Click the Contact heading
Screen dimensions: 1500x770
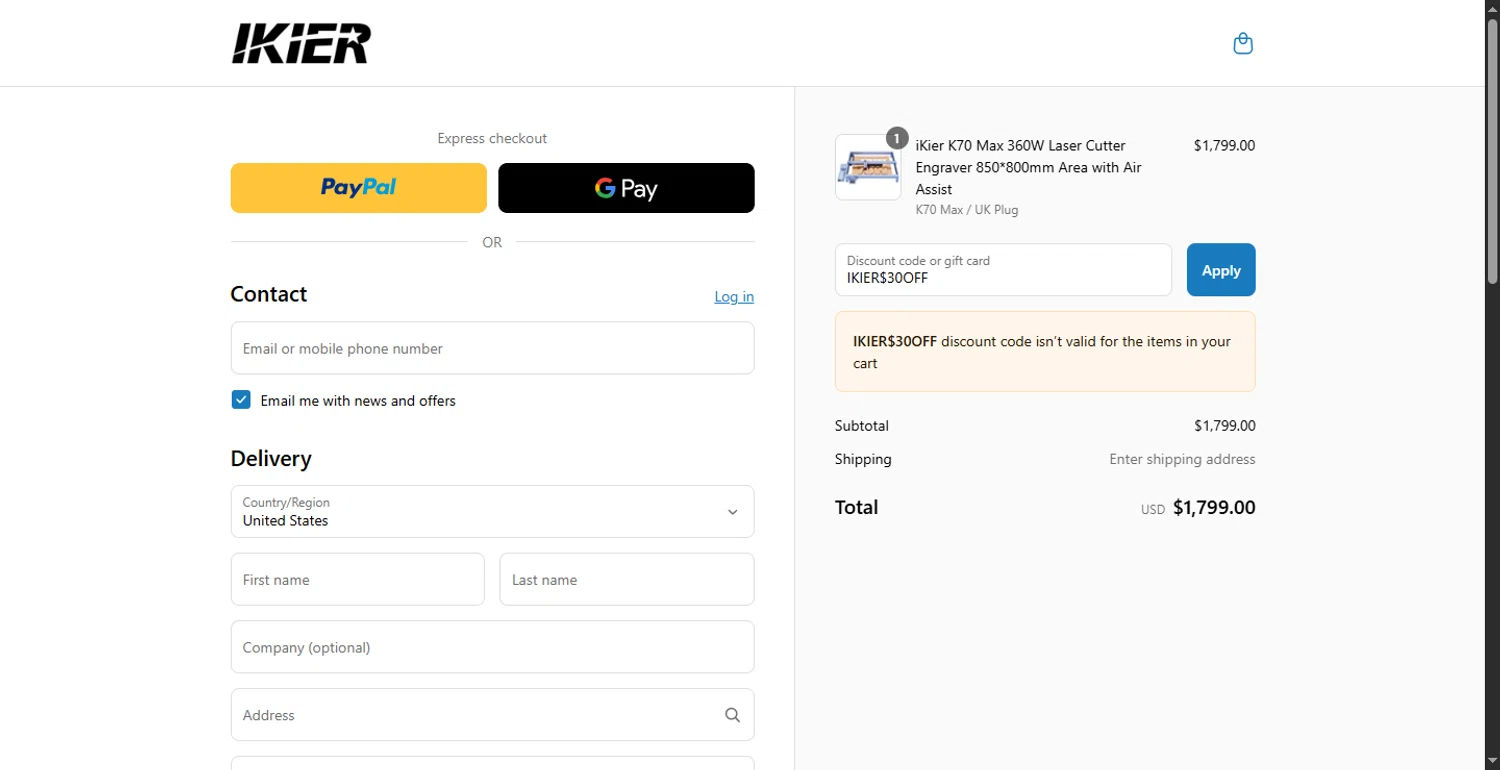click(x=269, y=294)
